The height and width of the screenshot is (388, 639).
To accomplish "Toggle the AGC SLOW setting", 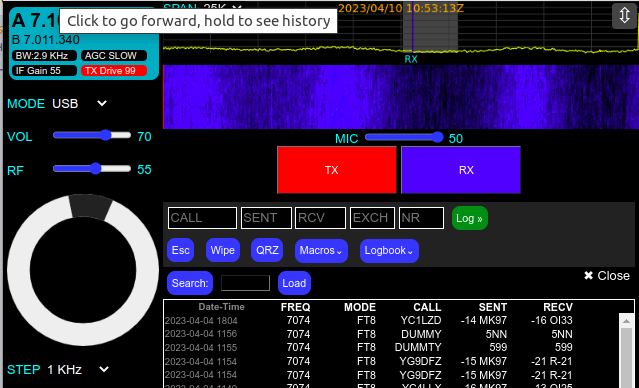I will (x=114, y=56).
